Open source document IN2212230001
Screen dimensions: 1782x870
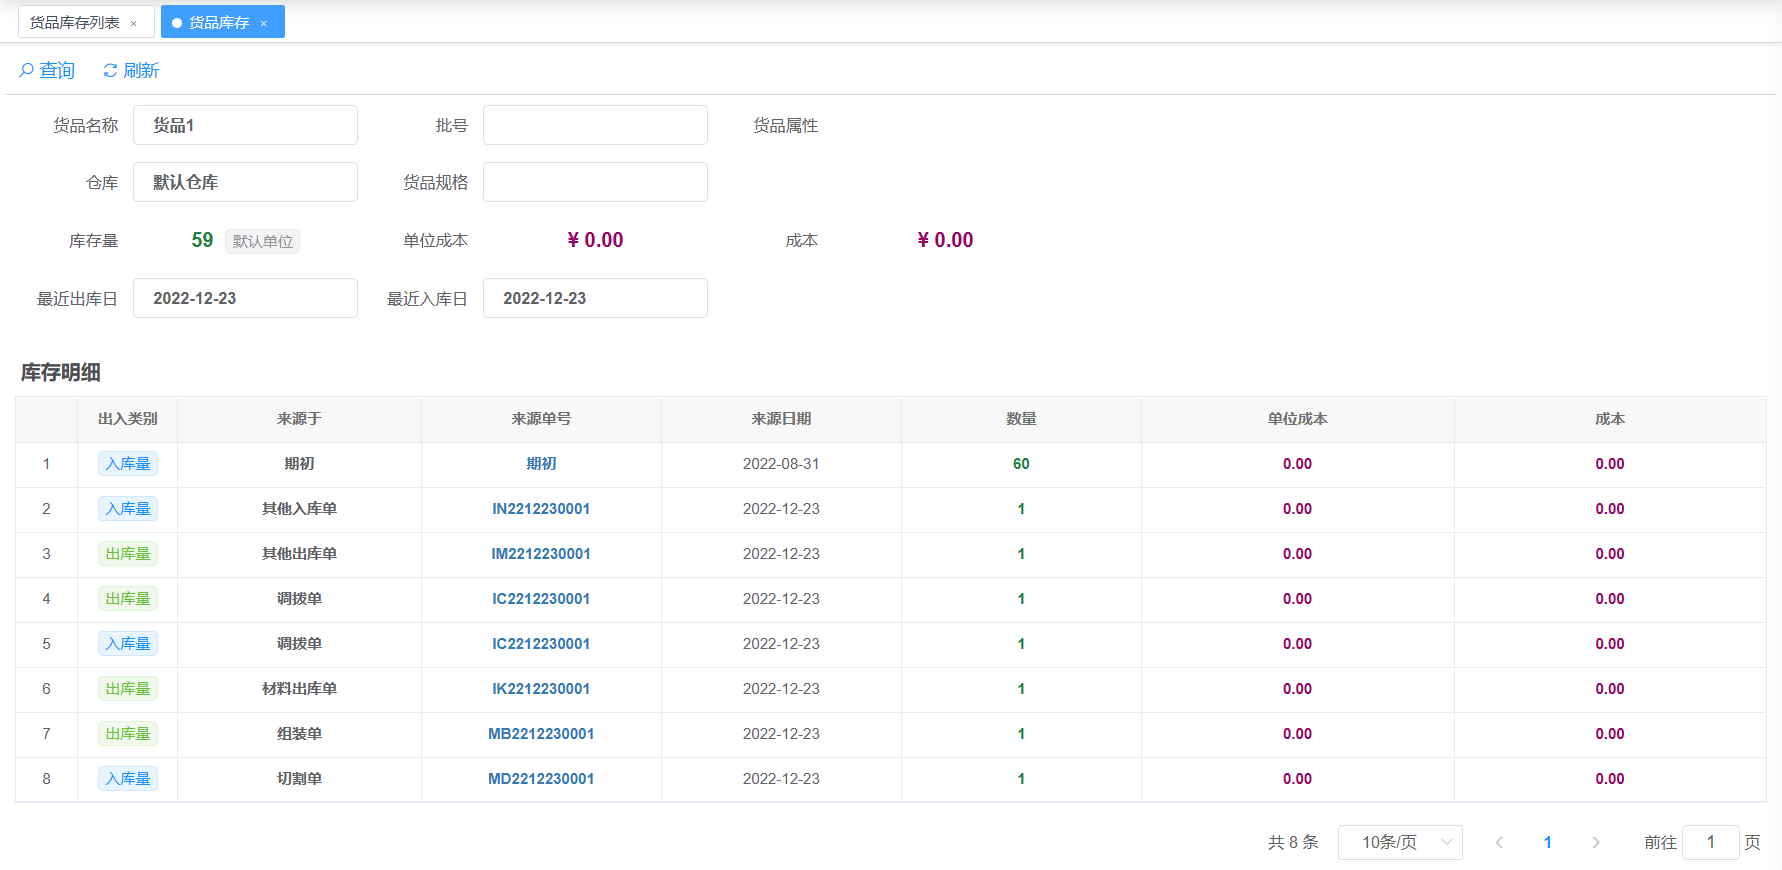[541, 509]
